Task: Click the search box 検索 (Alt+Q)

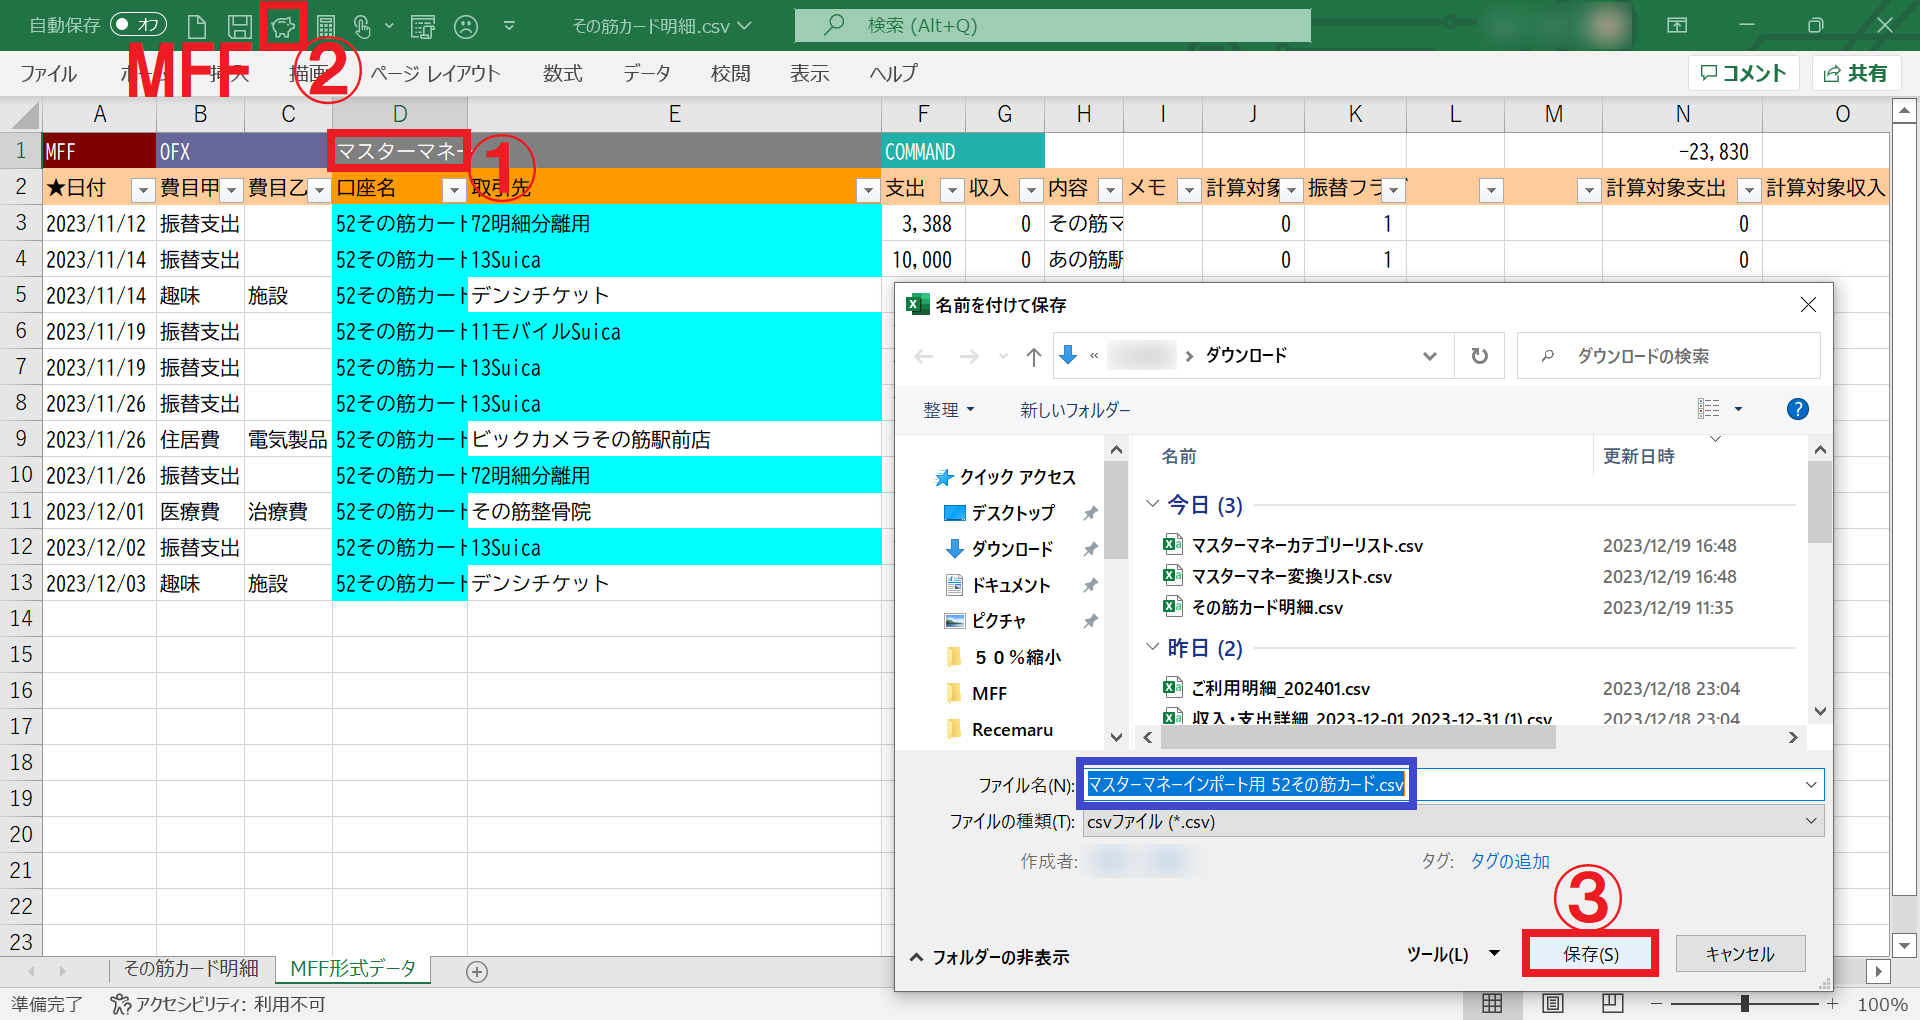Action: (1052, 26)
